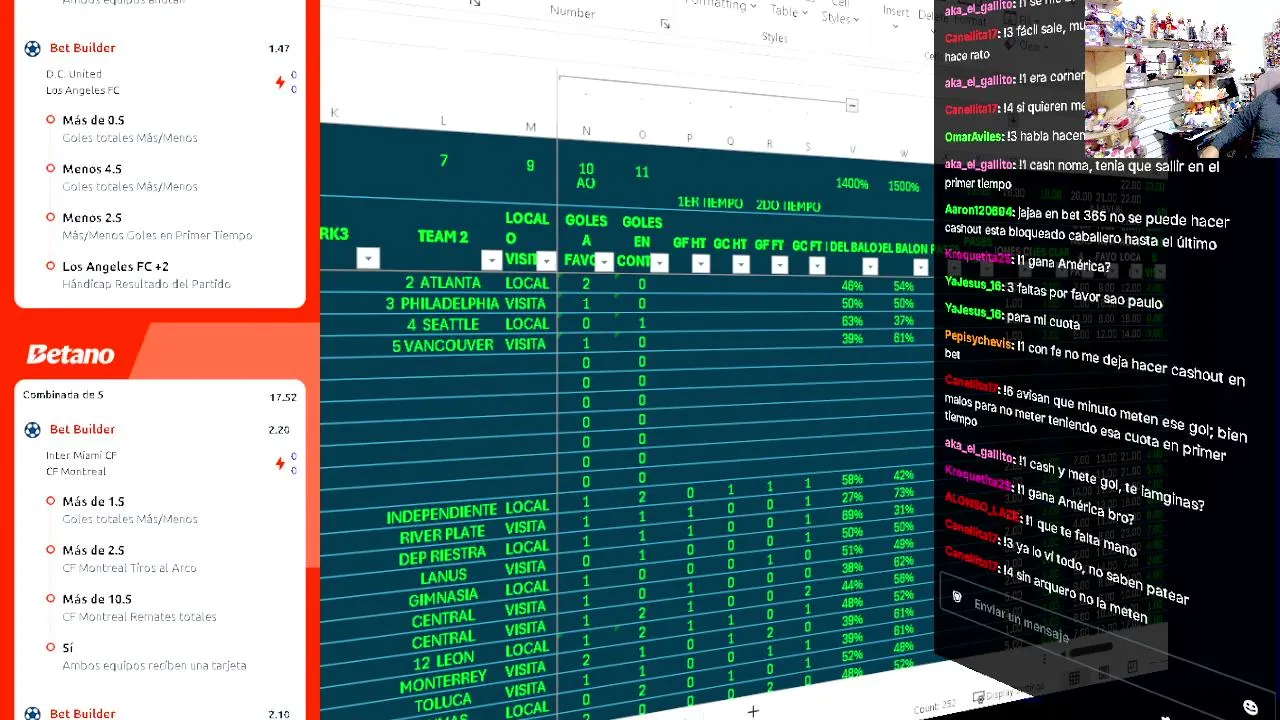Select the TOLUCA team cell
The image size is (1280, 720).
pyautogui.click(x=443, y=703)
